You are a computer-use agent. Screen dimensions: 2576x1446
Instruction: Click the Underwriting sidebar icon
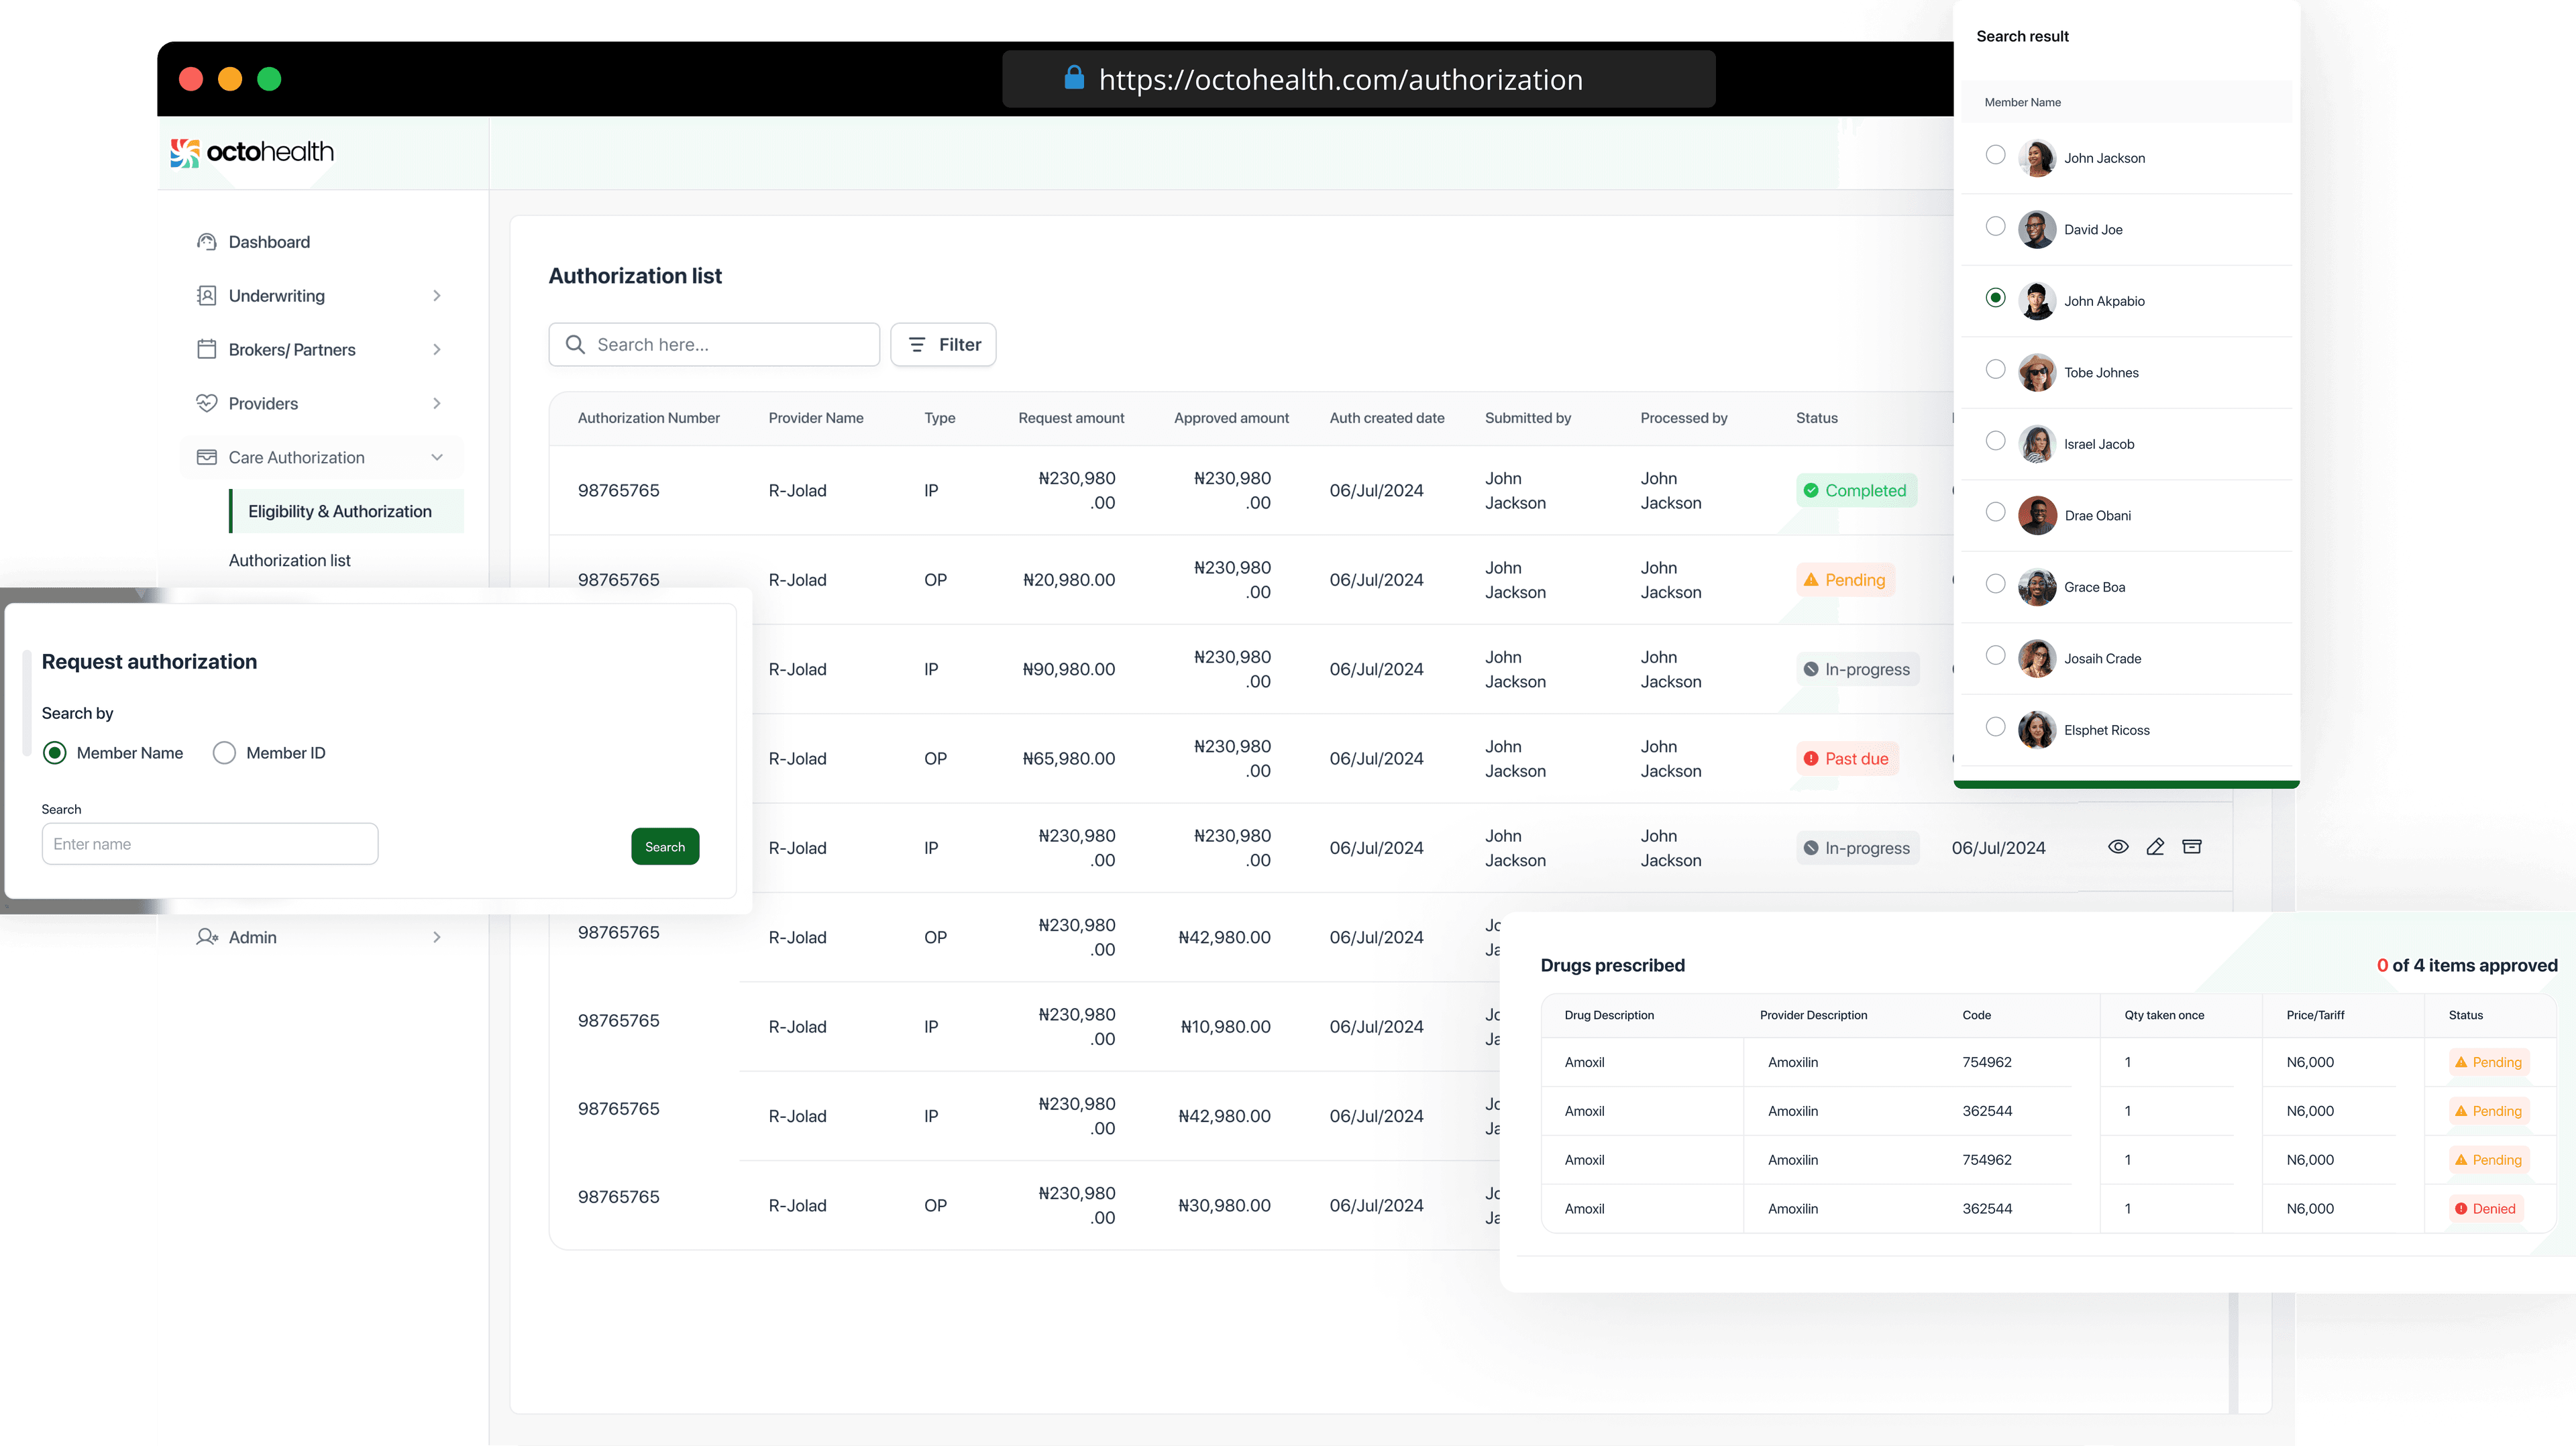click(x=207, y=296)
